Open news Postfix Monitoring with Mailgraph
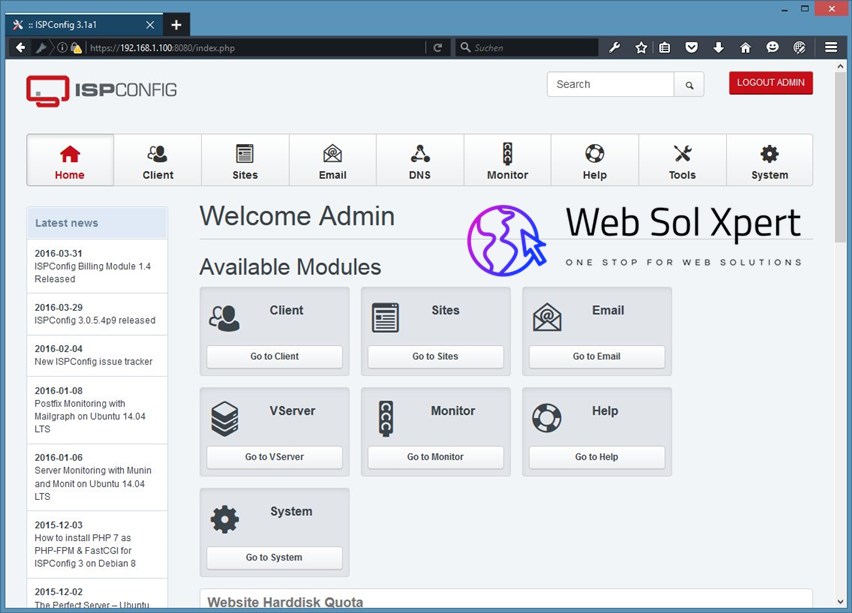Viewport: 852px width, 613px height. click(90, 416)
